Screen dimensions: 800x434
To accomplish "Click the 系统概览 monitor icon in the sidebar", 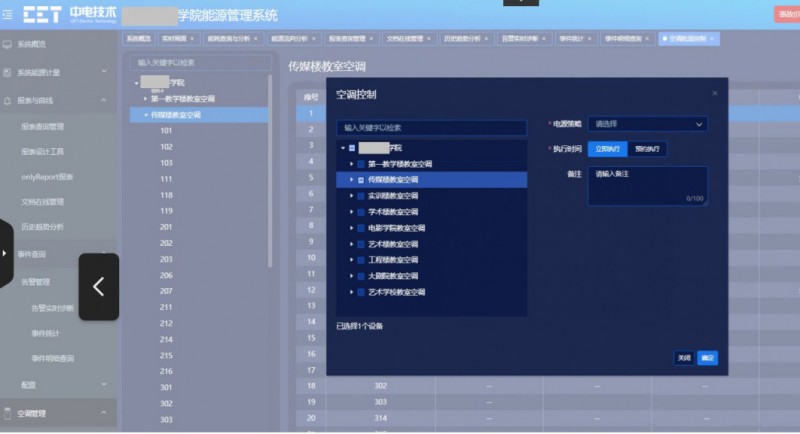I will tap(7, 44).
